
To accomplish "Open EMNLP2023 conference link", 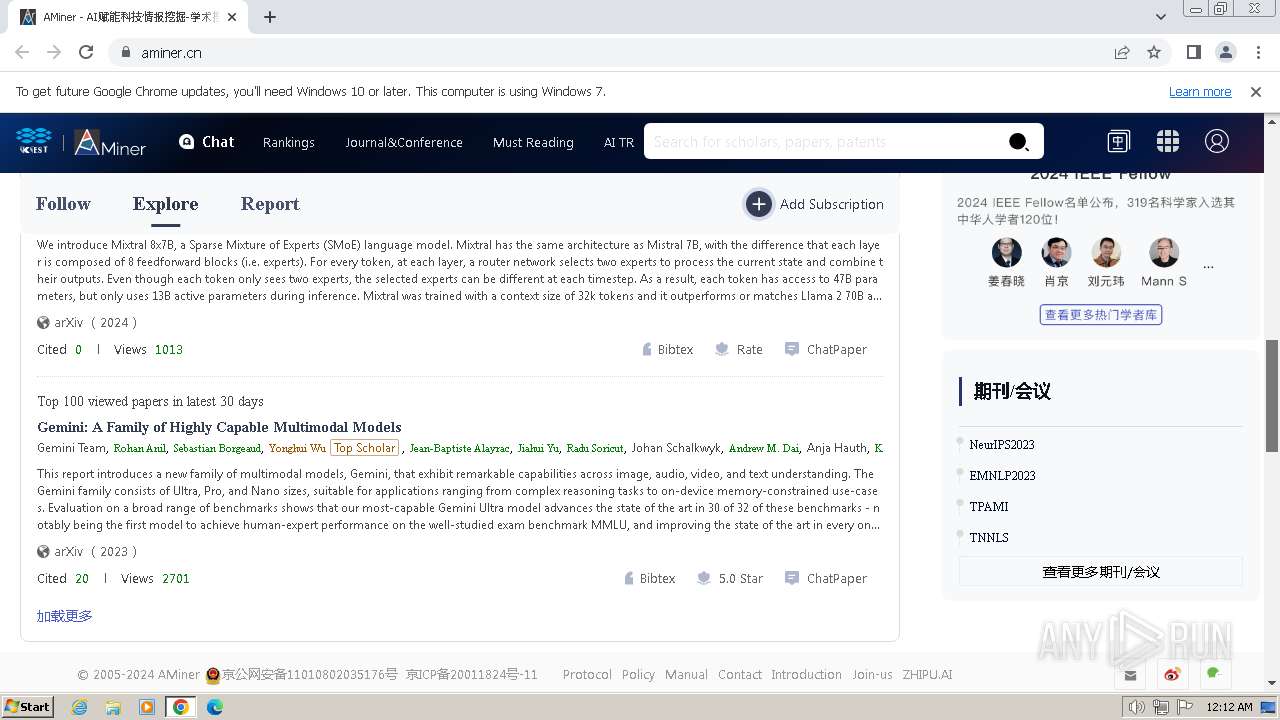I will pyautogui.click(x=1002, y=475).
